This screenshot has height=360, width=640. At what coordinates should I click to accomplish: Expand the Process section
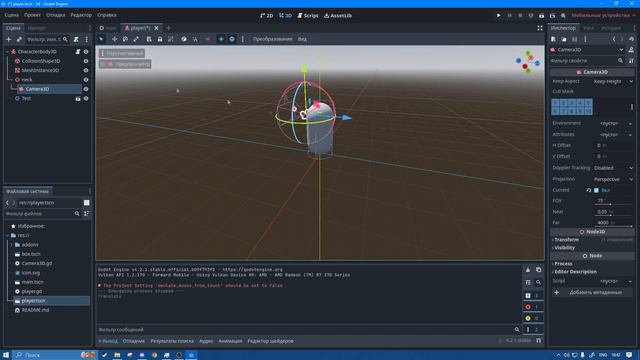click(563, 264)
